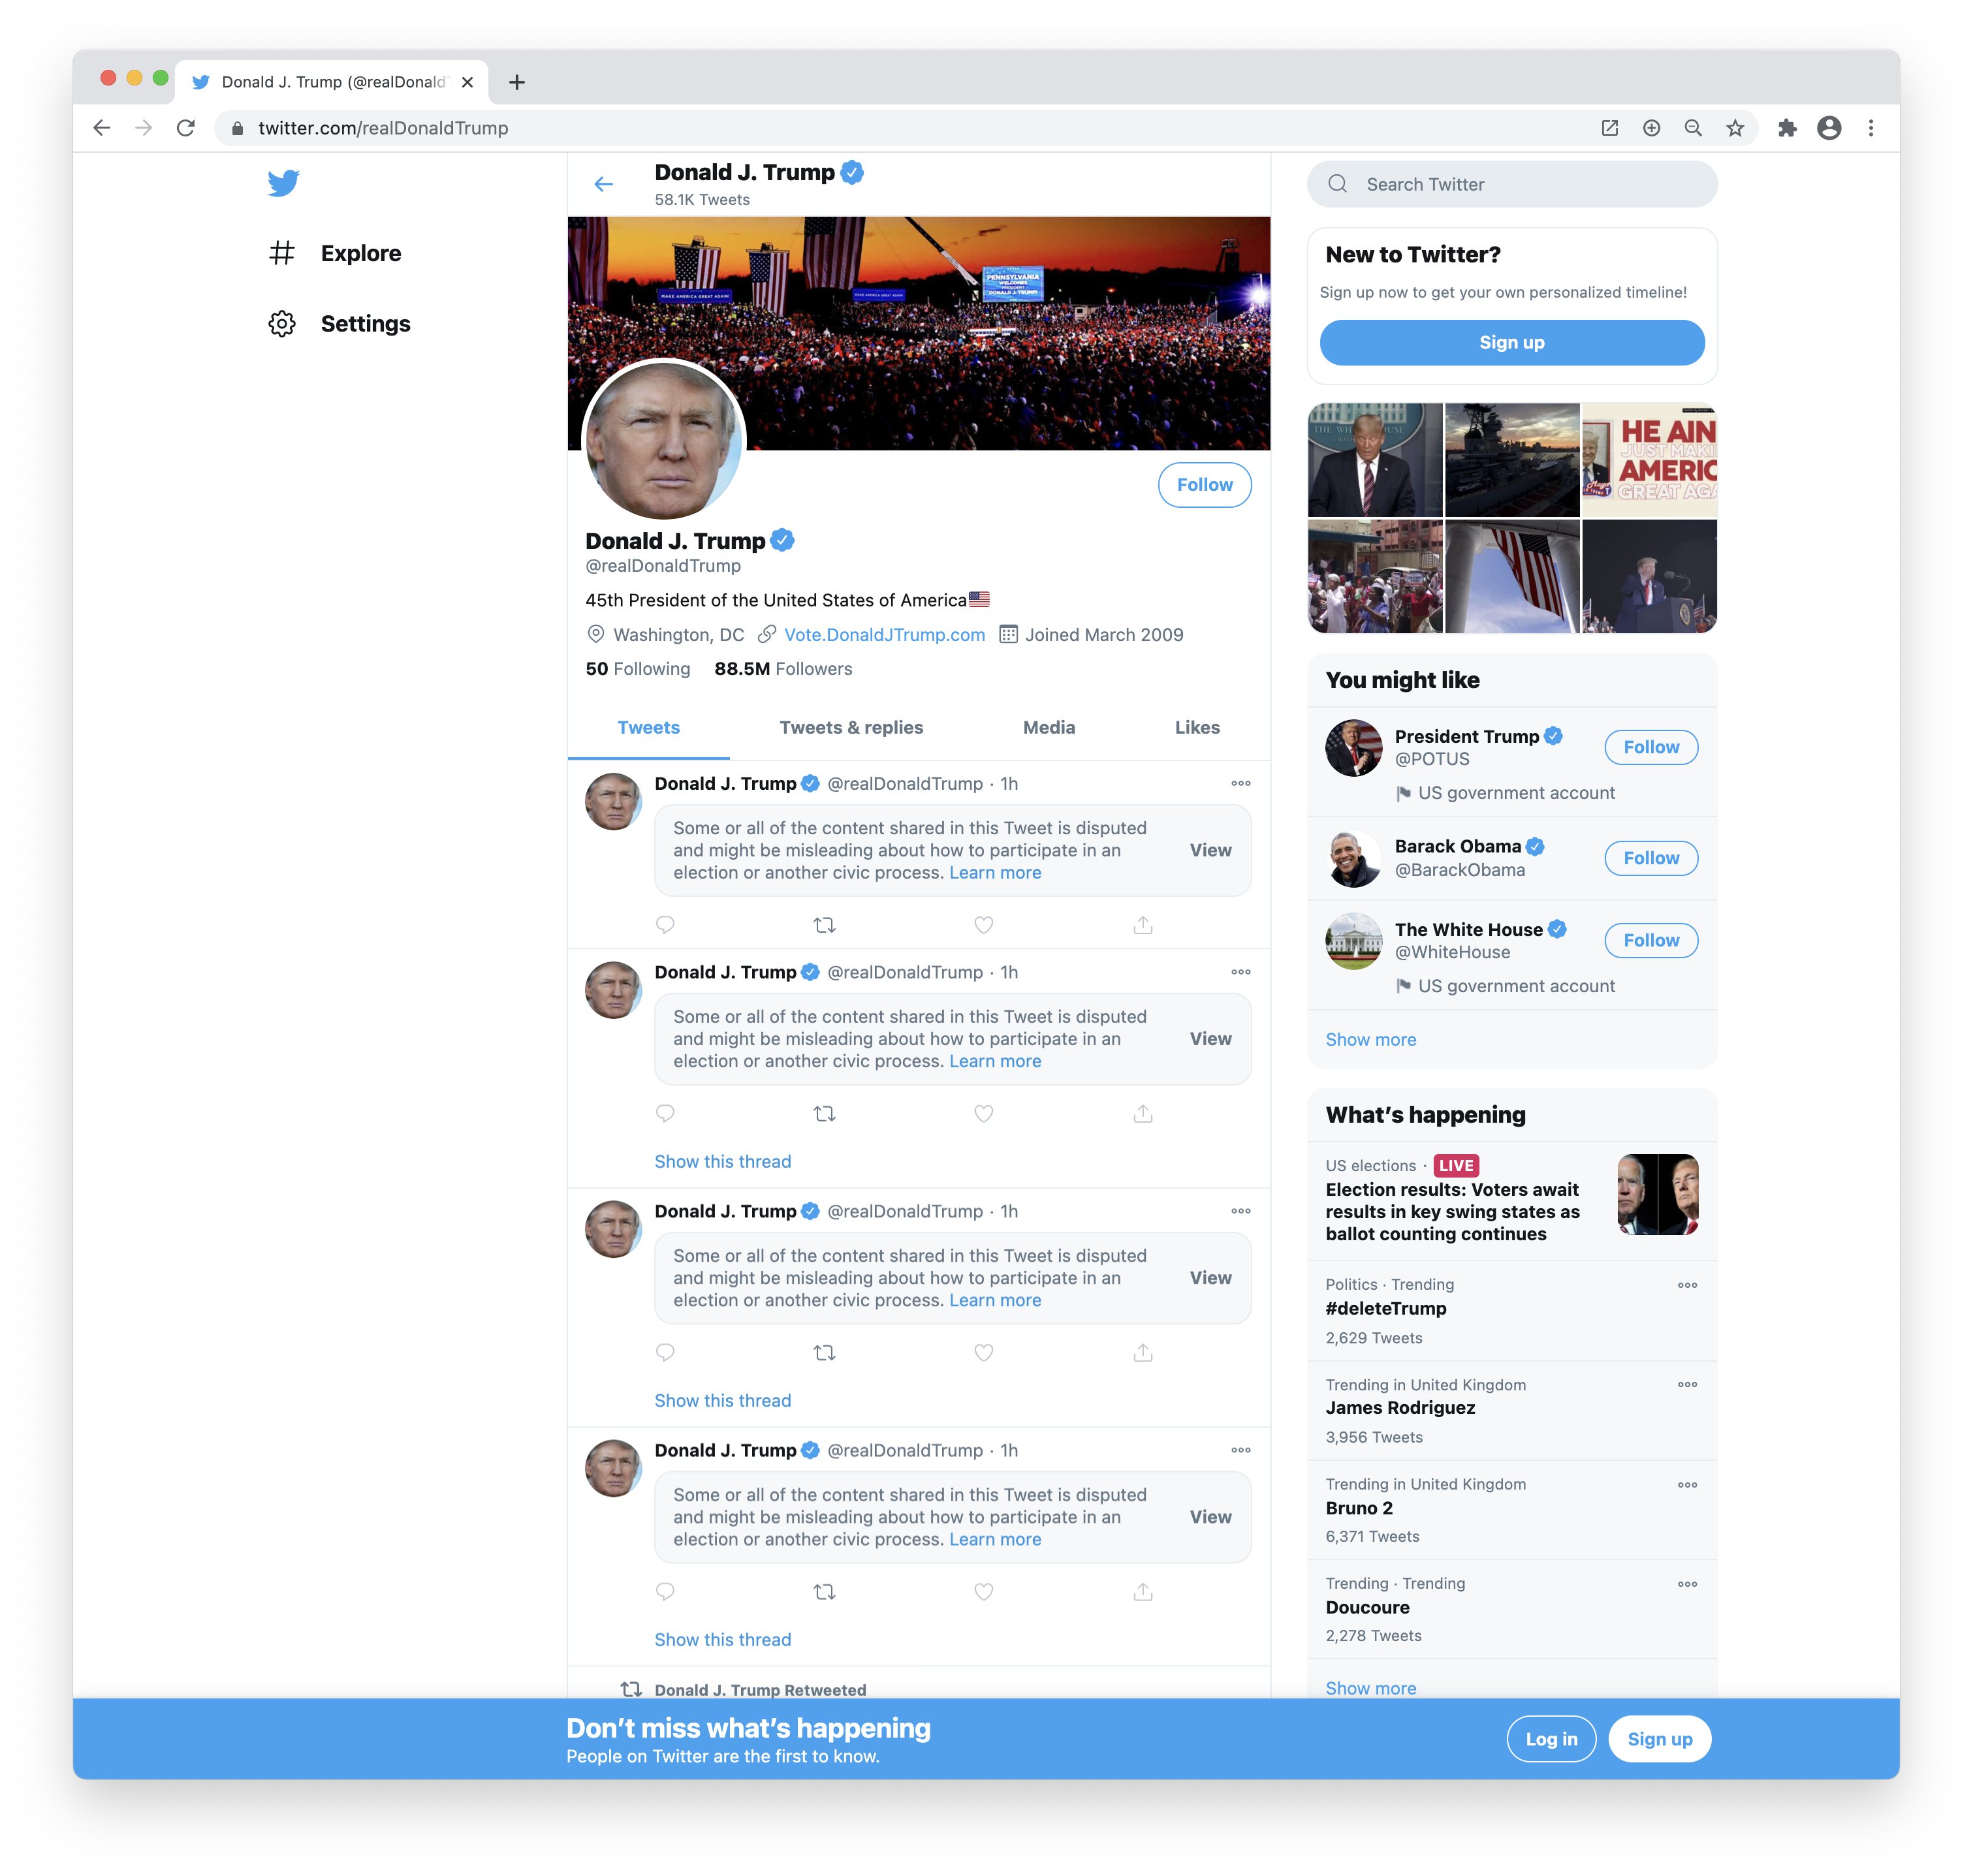Screen dimensions: 1973x1876
Task: Click the zoom magnifier icon in address bar
Action: (1693, 128)
